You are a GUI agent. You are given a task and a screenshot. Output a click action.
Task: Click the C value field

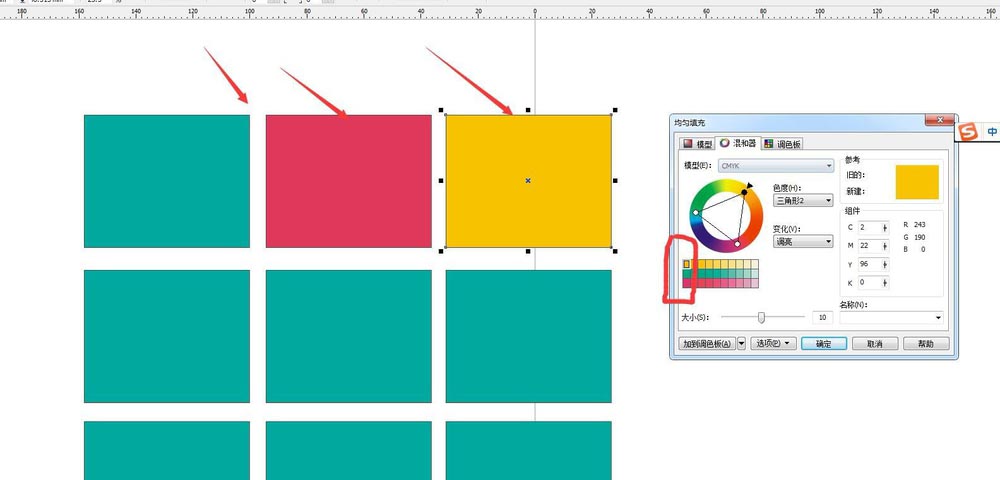point(869,228)
